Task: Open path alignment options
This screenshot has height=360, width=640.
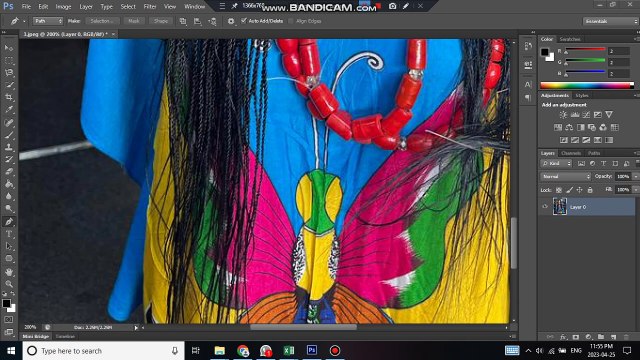Action: click(198, 21)
